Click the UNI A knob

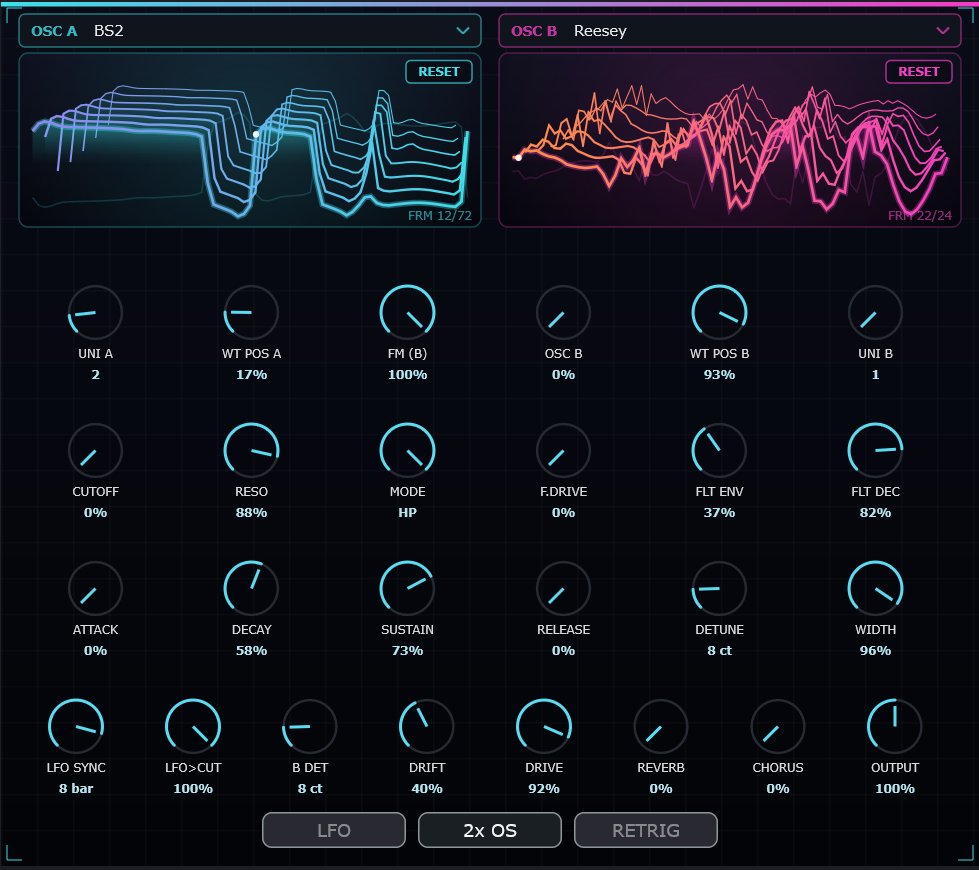click(x=96, y=313)
